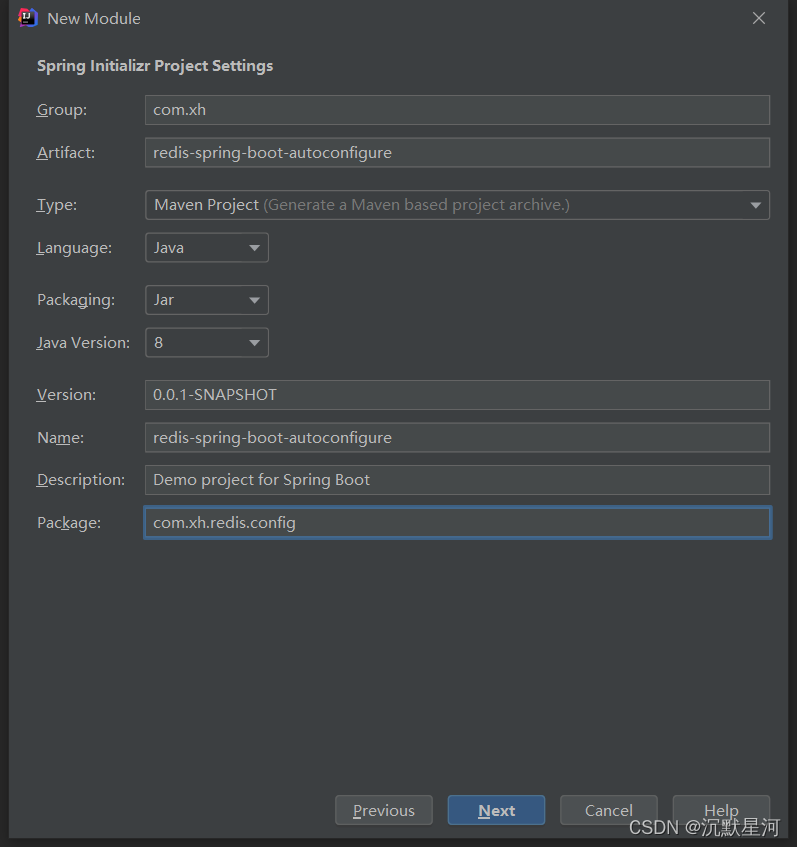Open the Packaging Jar dropdown
Viewport: 797px width, 847px height.
click(207, 300)
